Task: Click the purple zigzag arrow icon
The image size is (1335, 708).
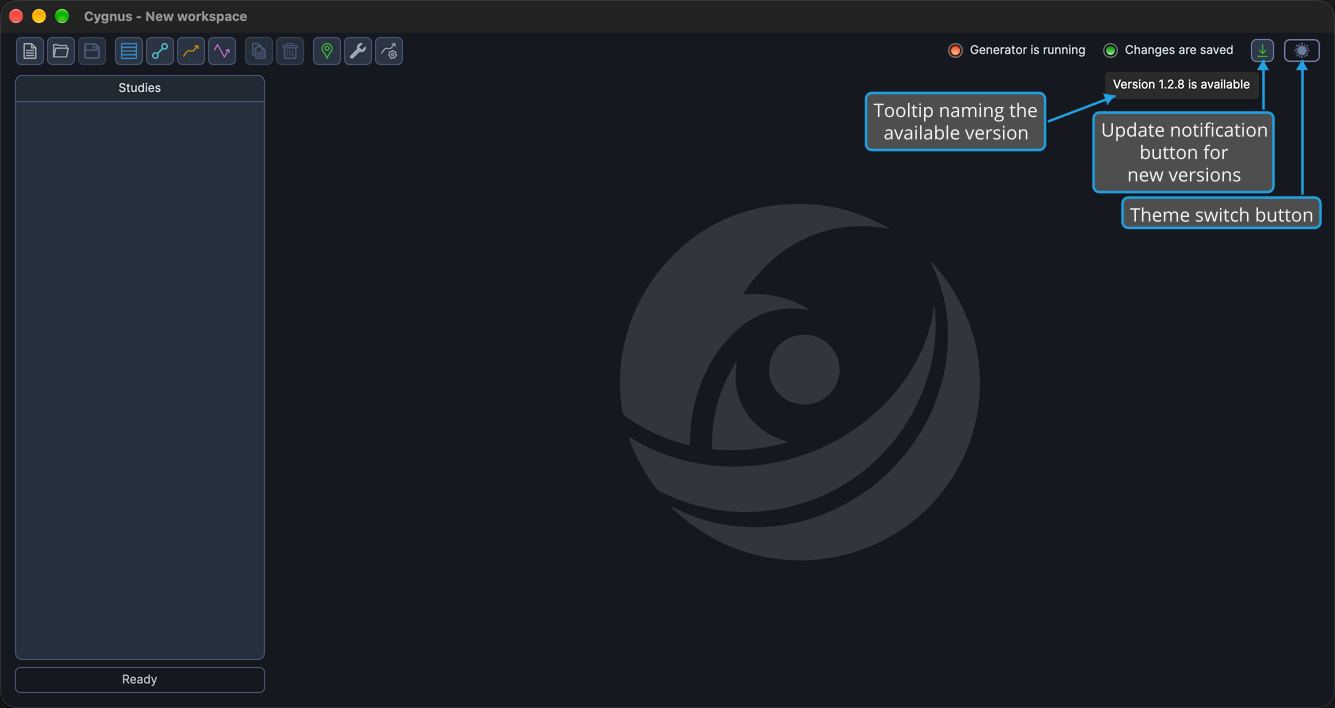Action: pos(222,51)
